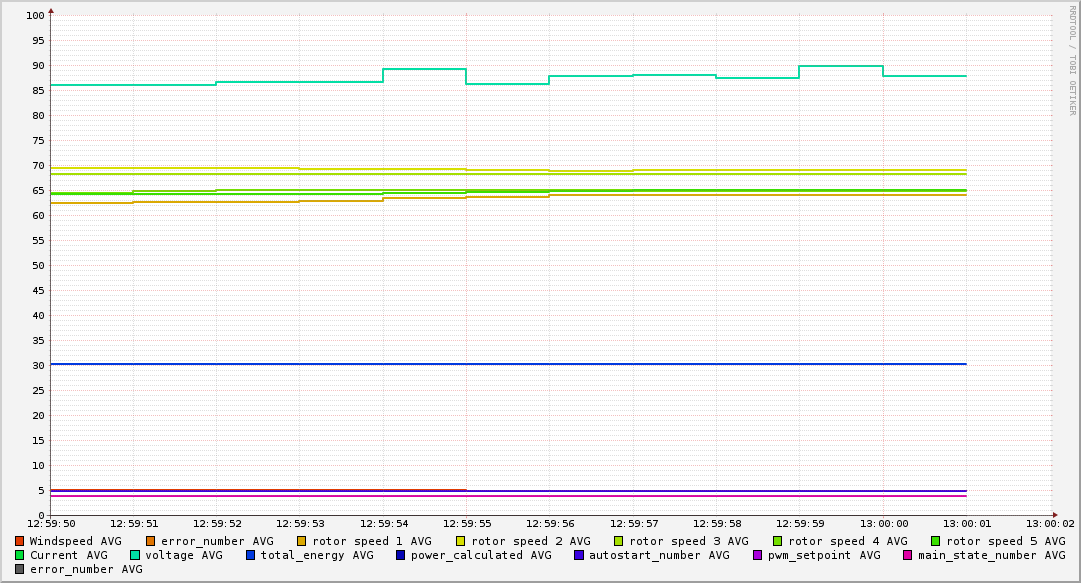Click the vertical RRDTOOL / TOBI OETIKER watermark
Screen dimensions: 1081x583
coord(1072,60)
